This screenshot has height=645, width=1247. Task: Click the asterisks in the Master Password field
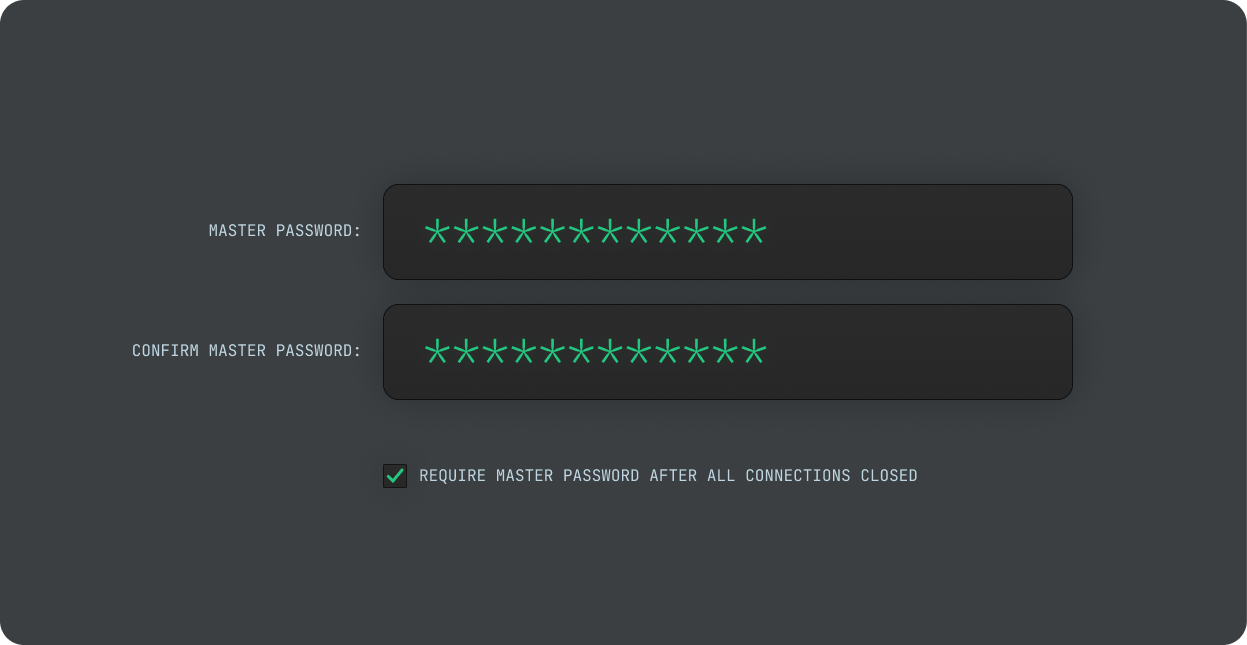[595, 231]
